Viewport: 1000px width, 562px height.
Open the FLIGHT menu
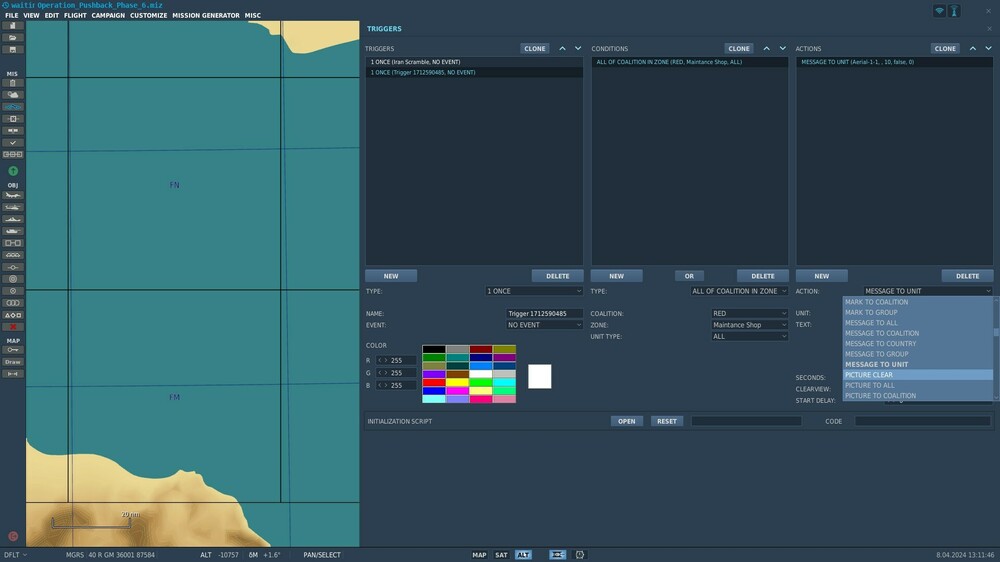pos(75,15)
